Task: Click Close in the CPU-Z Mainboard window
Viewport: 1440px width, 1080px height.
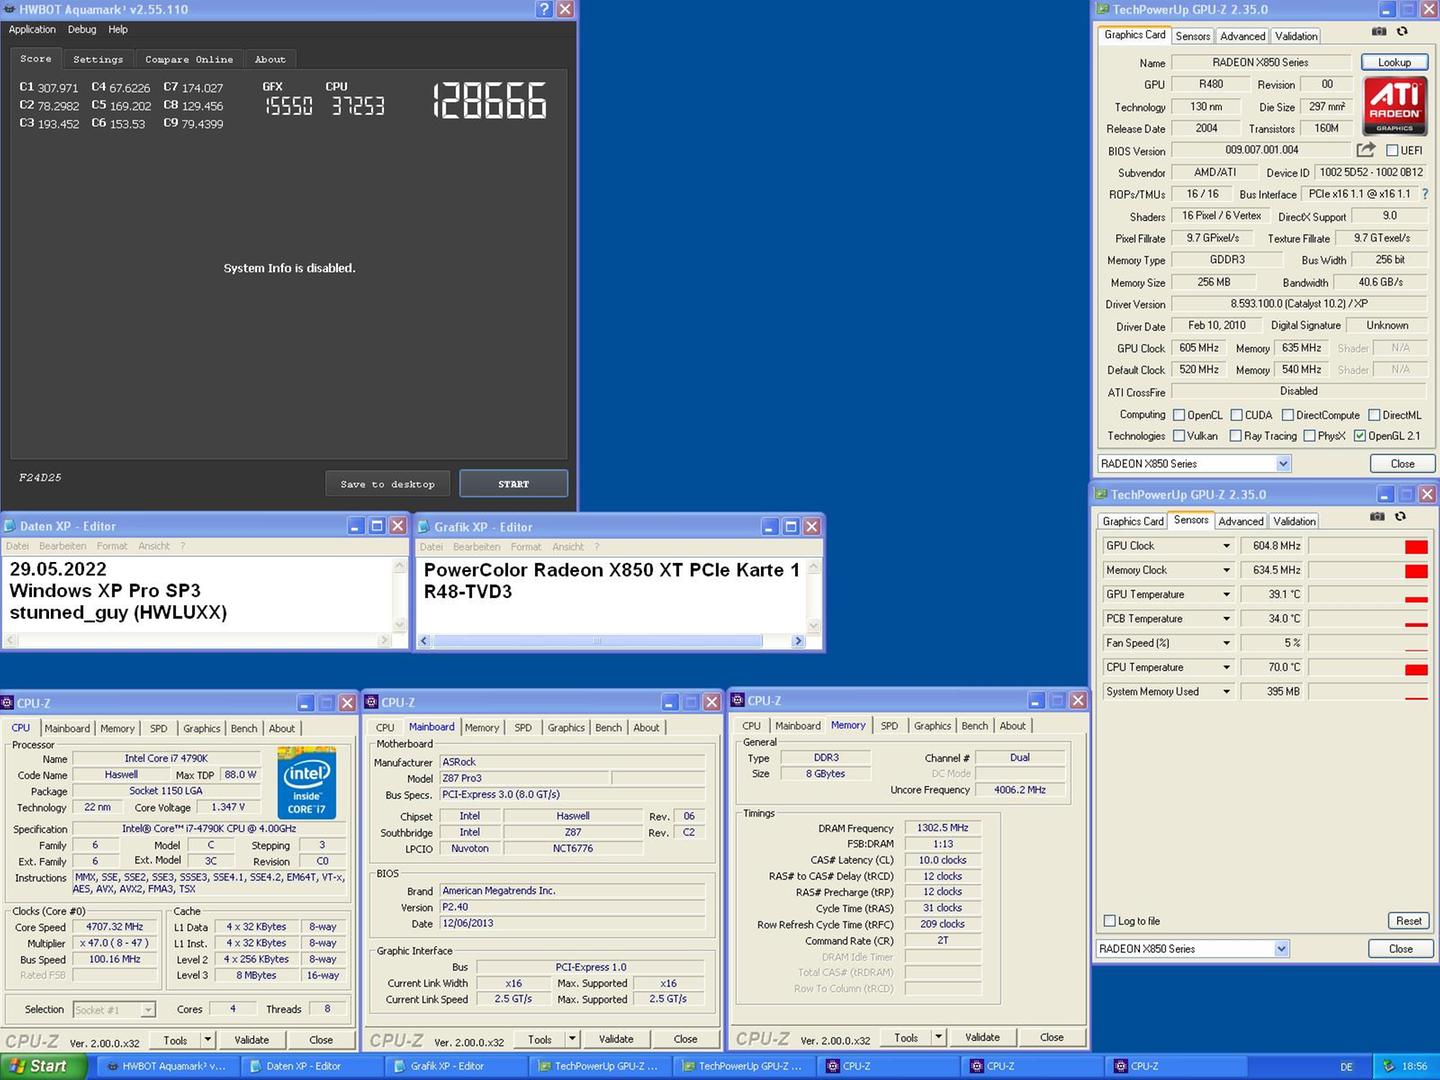Action: pyautogui.click(x=685, y=1039)
